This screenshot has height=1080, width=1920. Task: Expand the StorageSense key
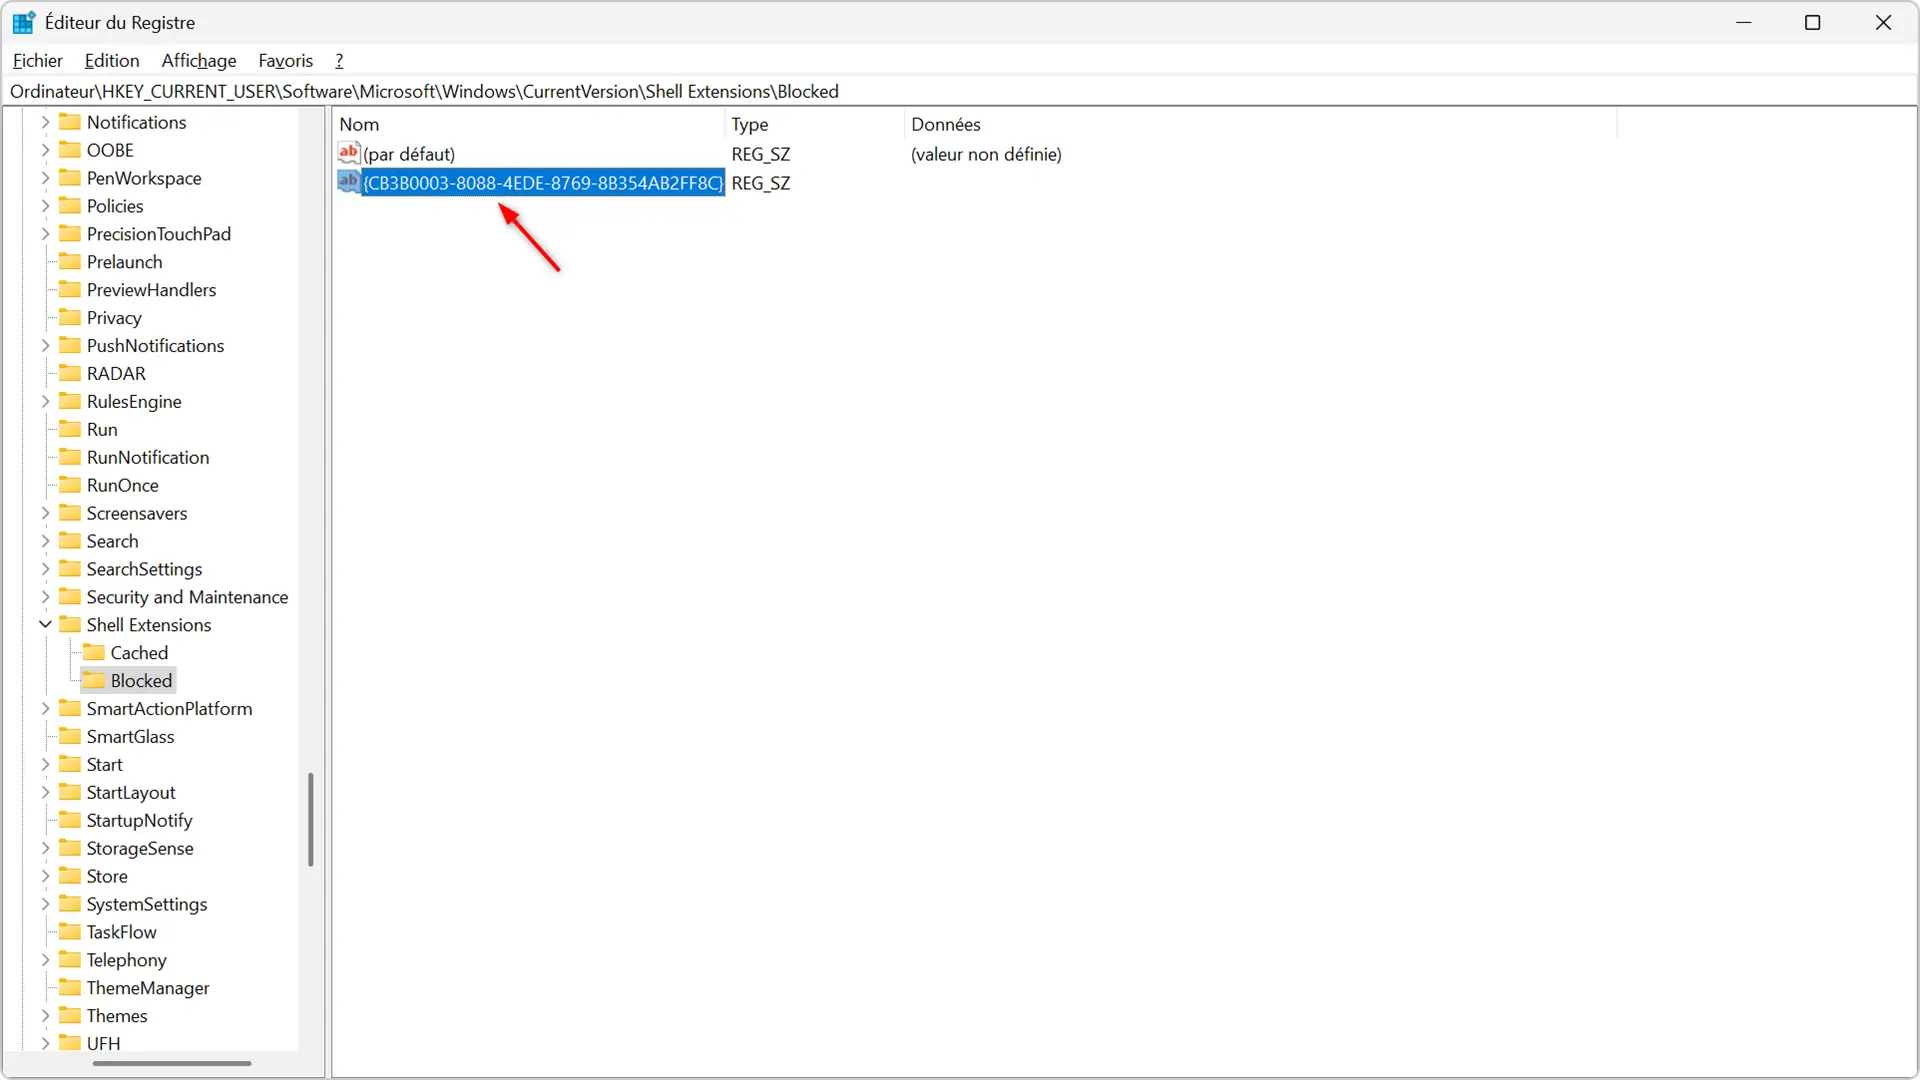(x=45, y=848)
